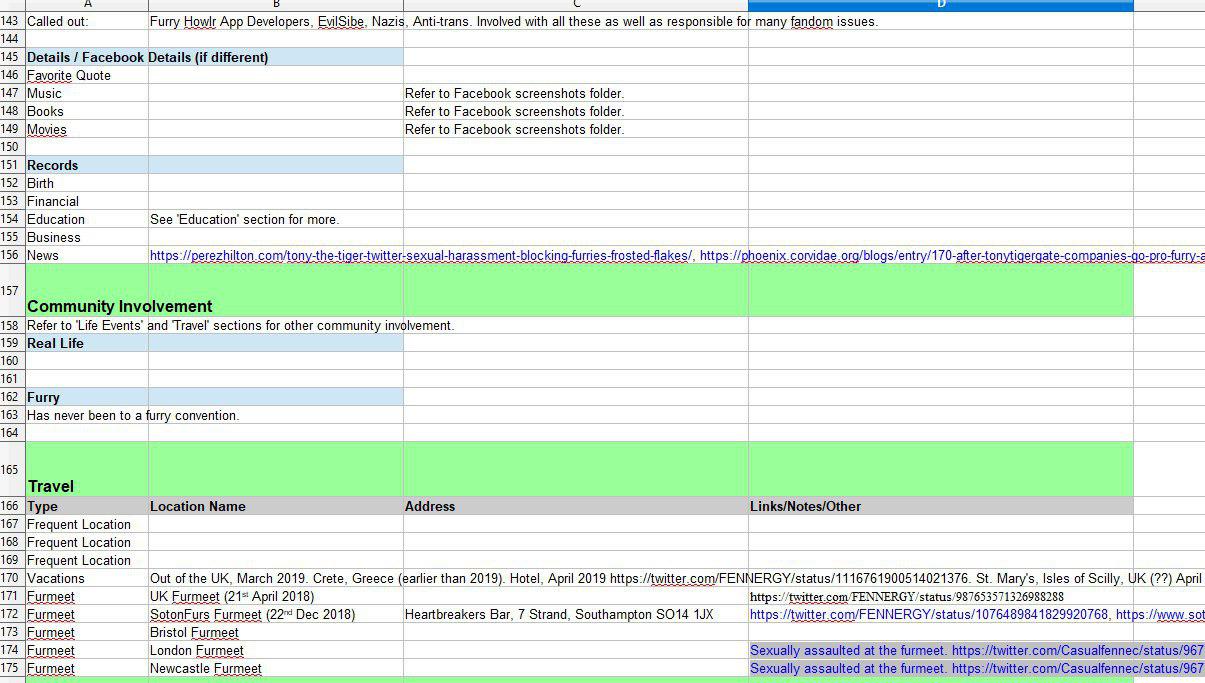This screenshot has width=1205, height=683.
Task: Select the 'Bristol Furmeet' cell
Action: pyautogui.click(x=276, y=632)
